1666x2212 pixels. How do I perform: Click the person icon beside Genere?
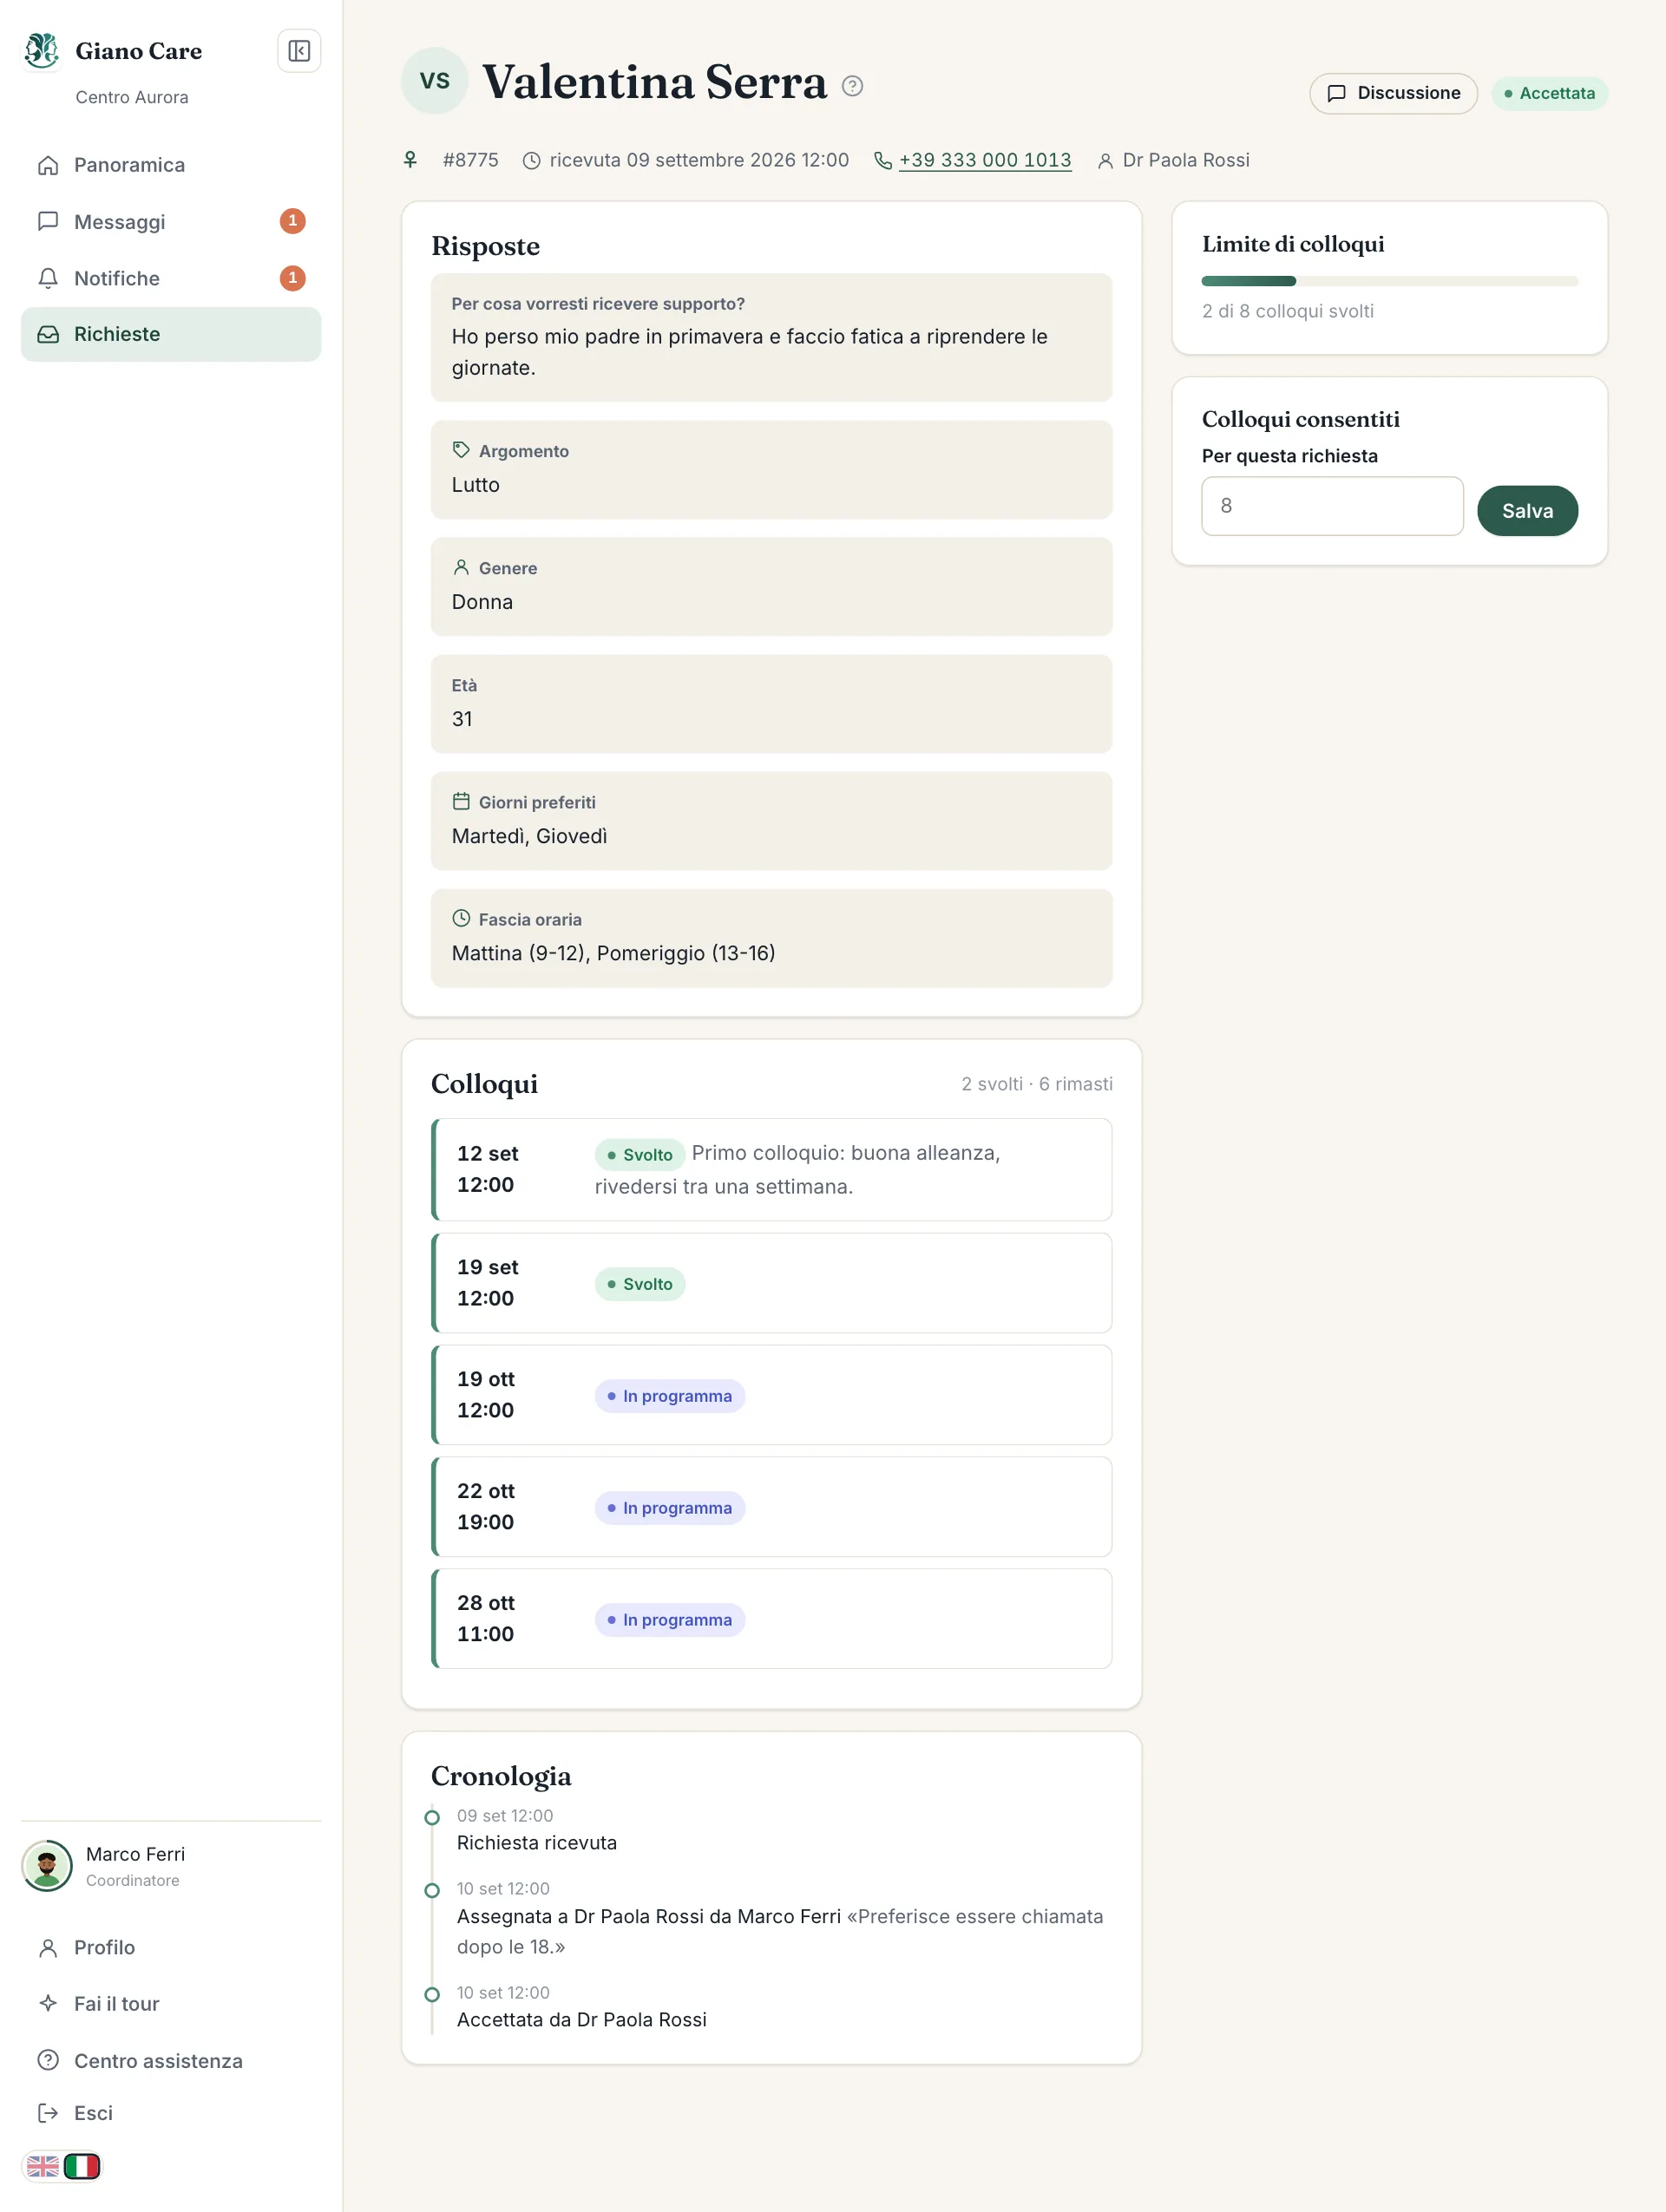[x=461, y=567]
